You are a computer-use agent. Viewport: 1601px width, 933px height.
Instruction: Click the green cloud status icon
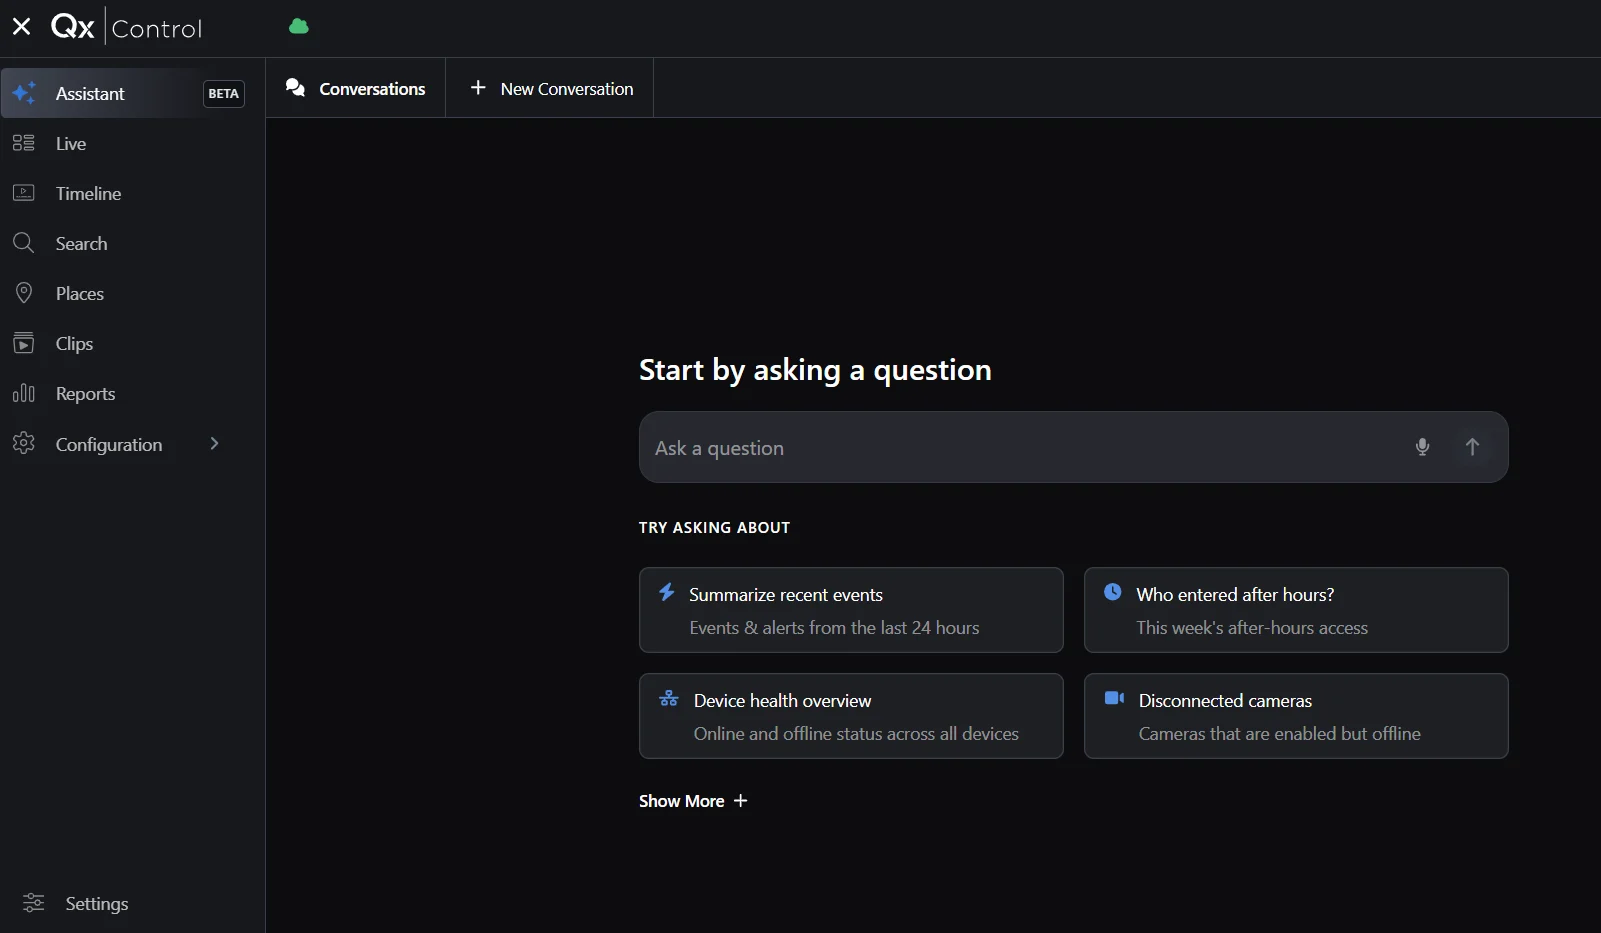[x=299, y=26]
